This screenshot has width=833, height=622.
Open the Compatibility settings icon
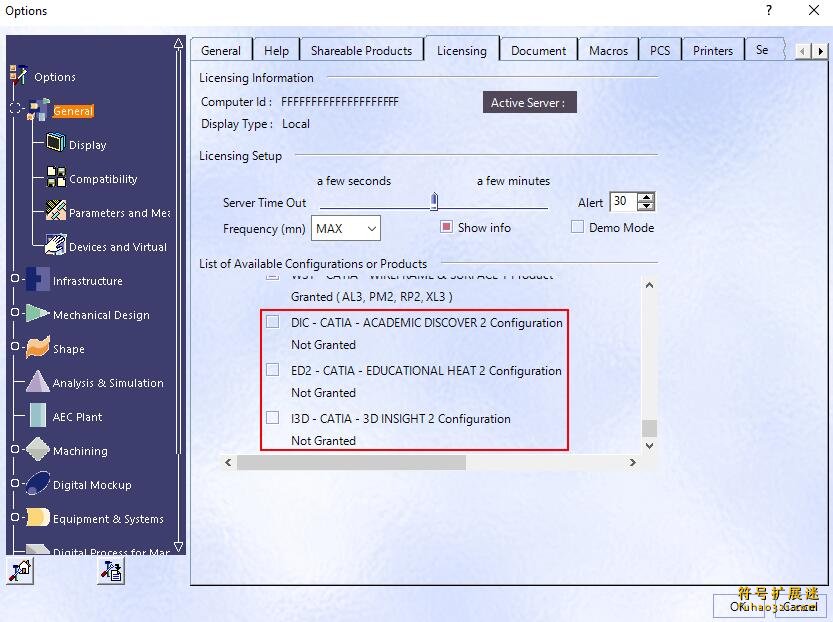[x=56, y=177]
